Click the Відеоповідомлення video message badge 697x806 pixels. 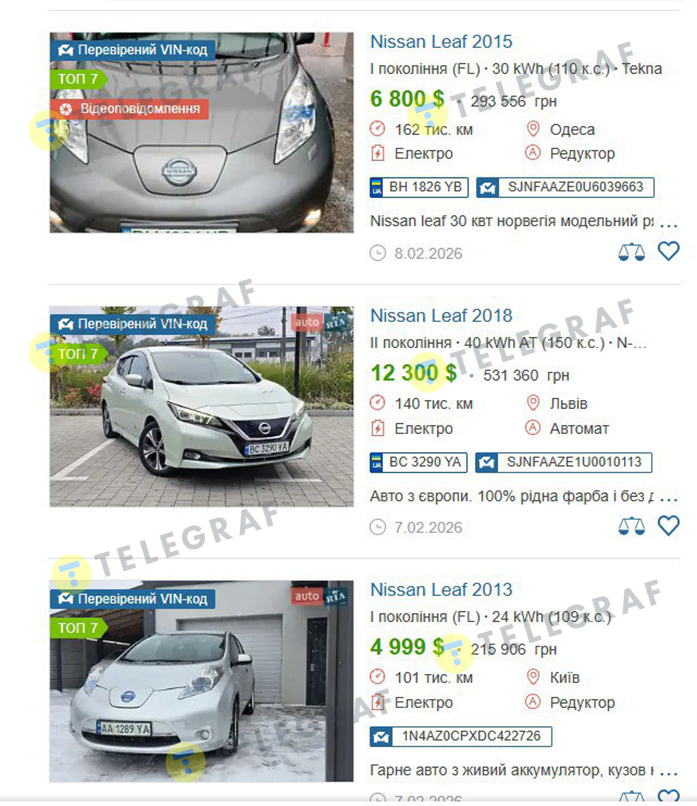tap(130, 109)
